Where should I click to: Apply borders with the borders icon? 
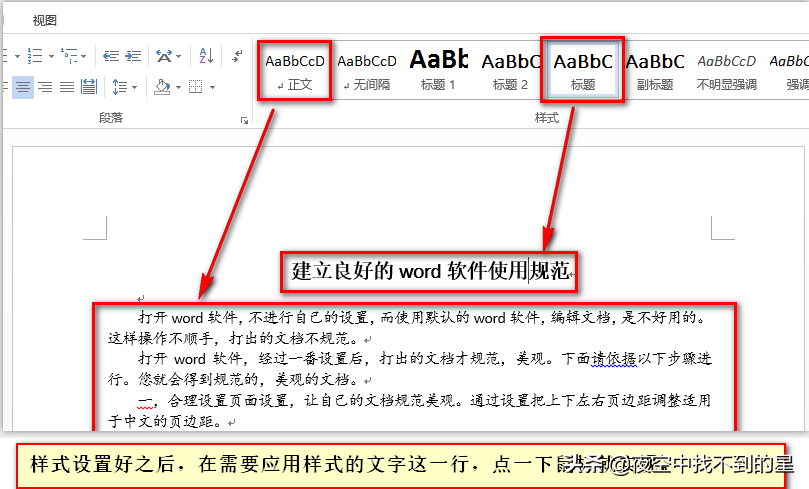[196, 87]
